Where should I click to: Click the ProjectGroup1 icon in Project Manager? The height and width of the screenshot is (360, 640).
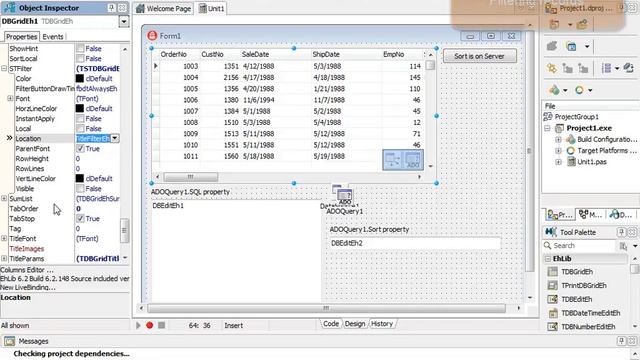click(x=548, y=117)
